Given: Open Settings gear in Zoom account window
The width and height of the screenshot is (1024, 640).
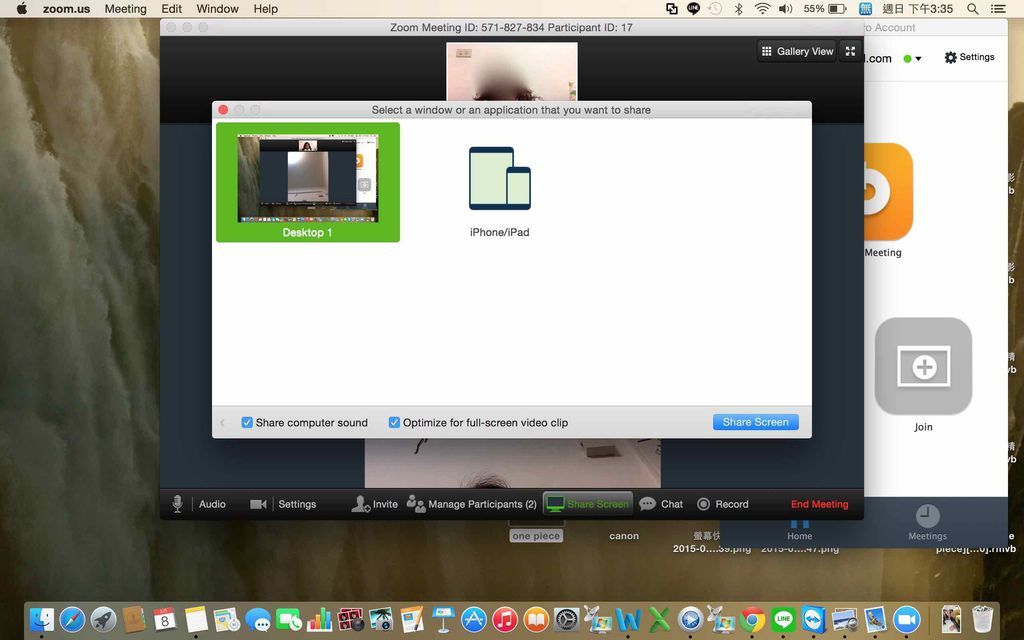Looking at the screenshot, I should click(969, 57).
